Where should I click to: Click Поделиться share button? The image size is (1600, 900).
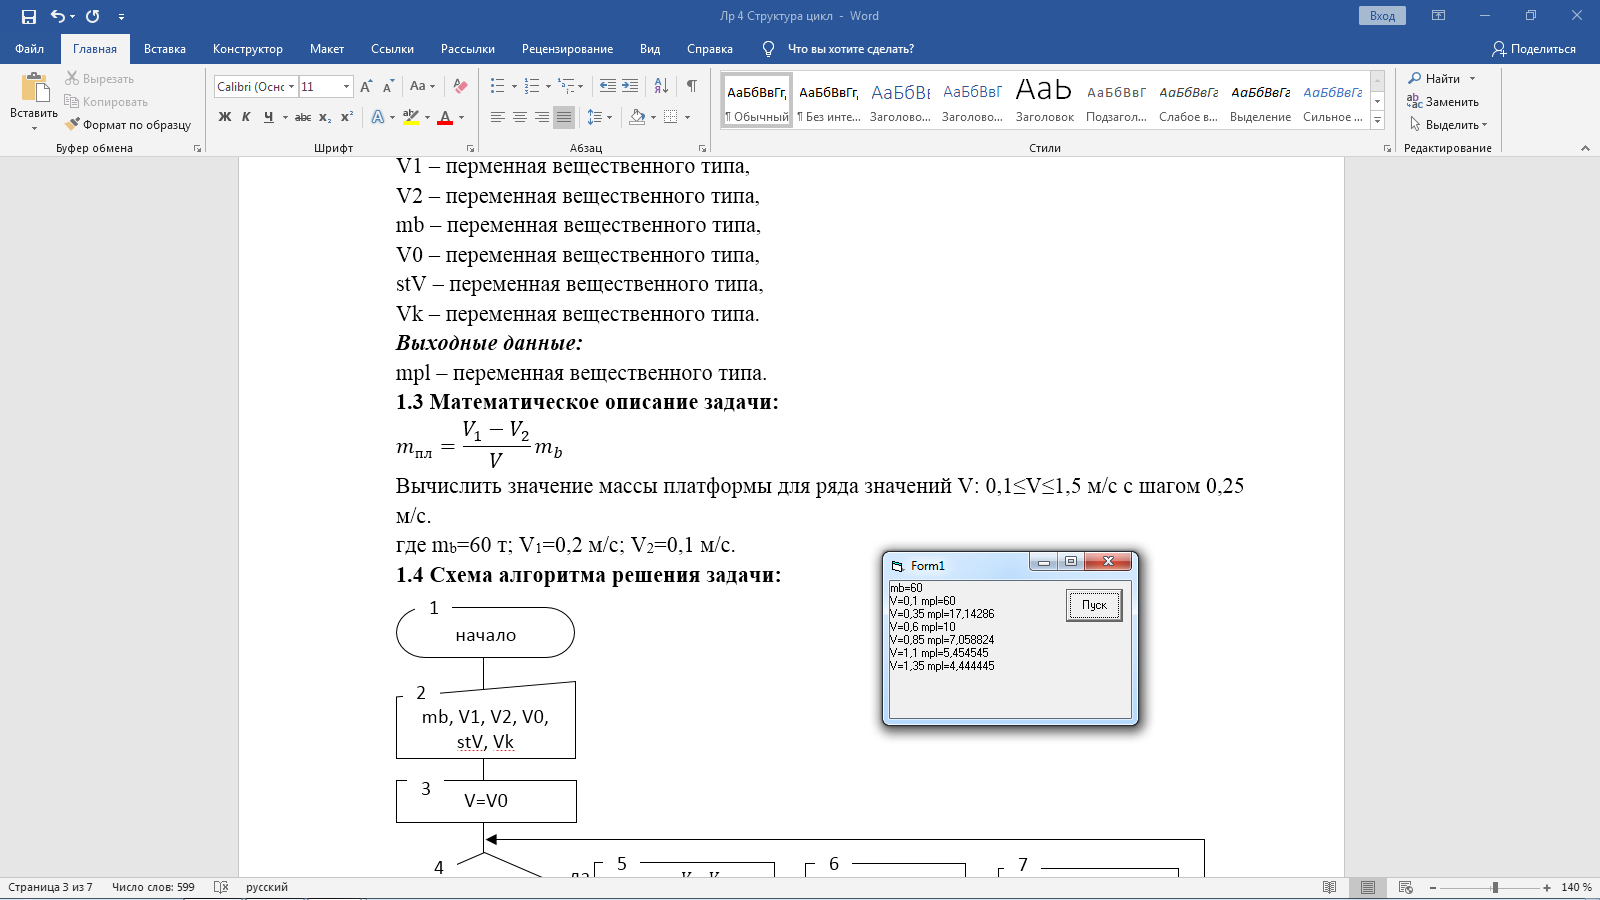[1533, 49]
